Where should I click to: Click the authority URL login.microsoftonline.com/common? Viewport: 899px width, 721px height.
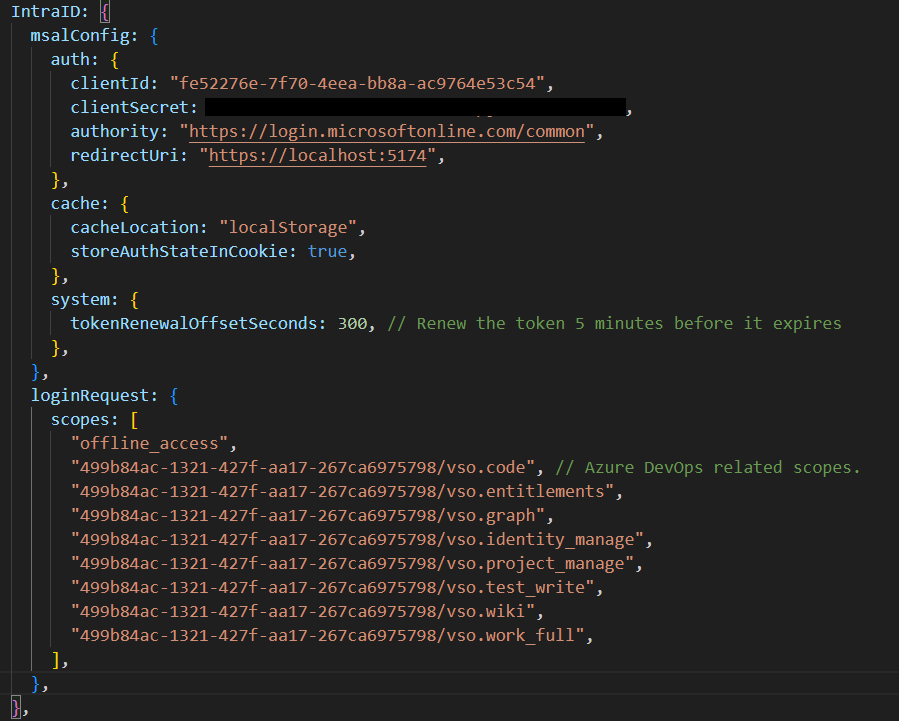386,132
